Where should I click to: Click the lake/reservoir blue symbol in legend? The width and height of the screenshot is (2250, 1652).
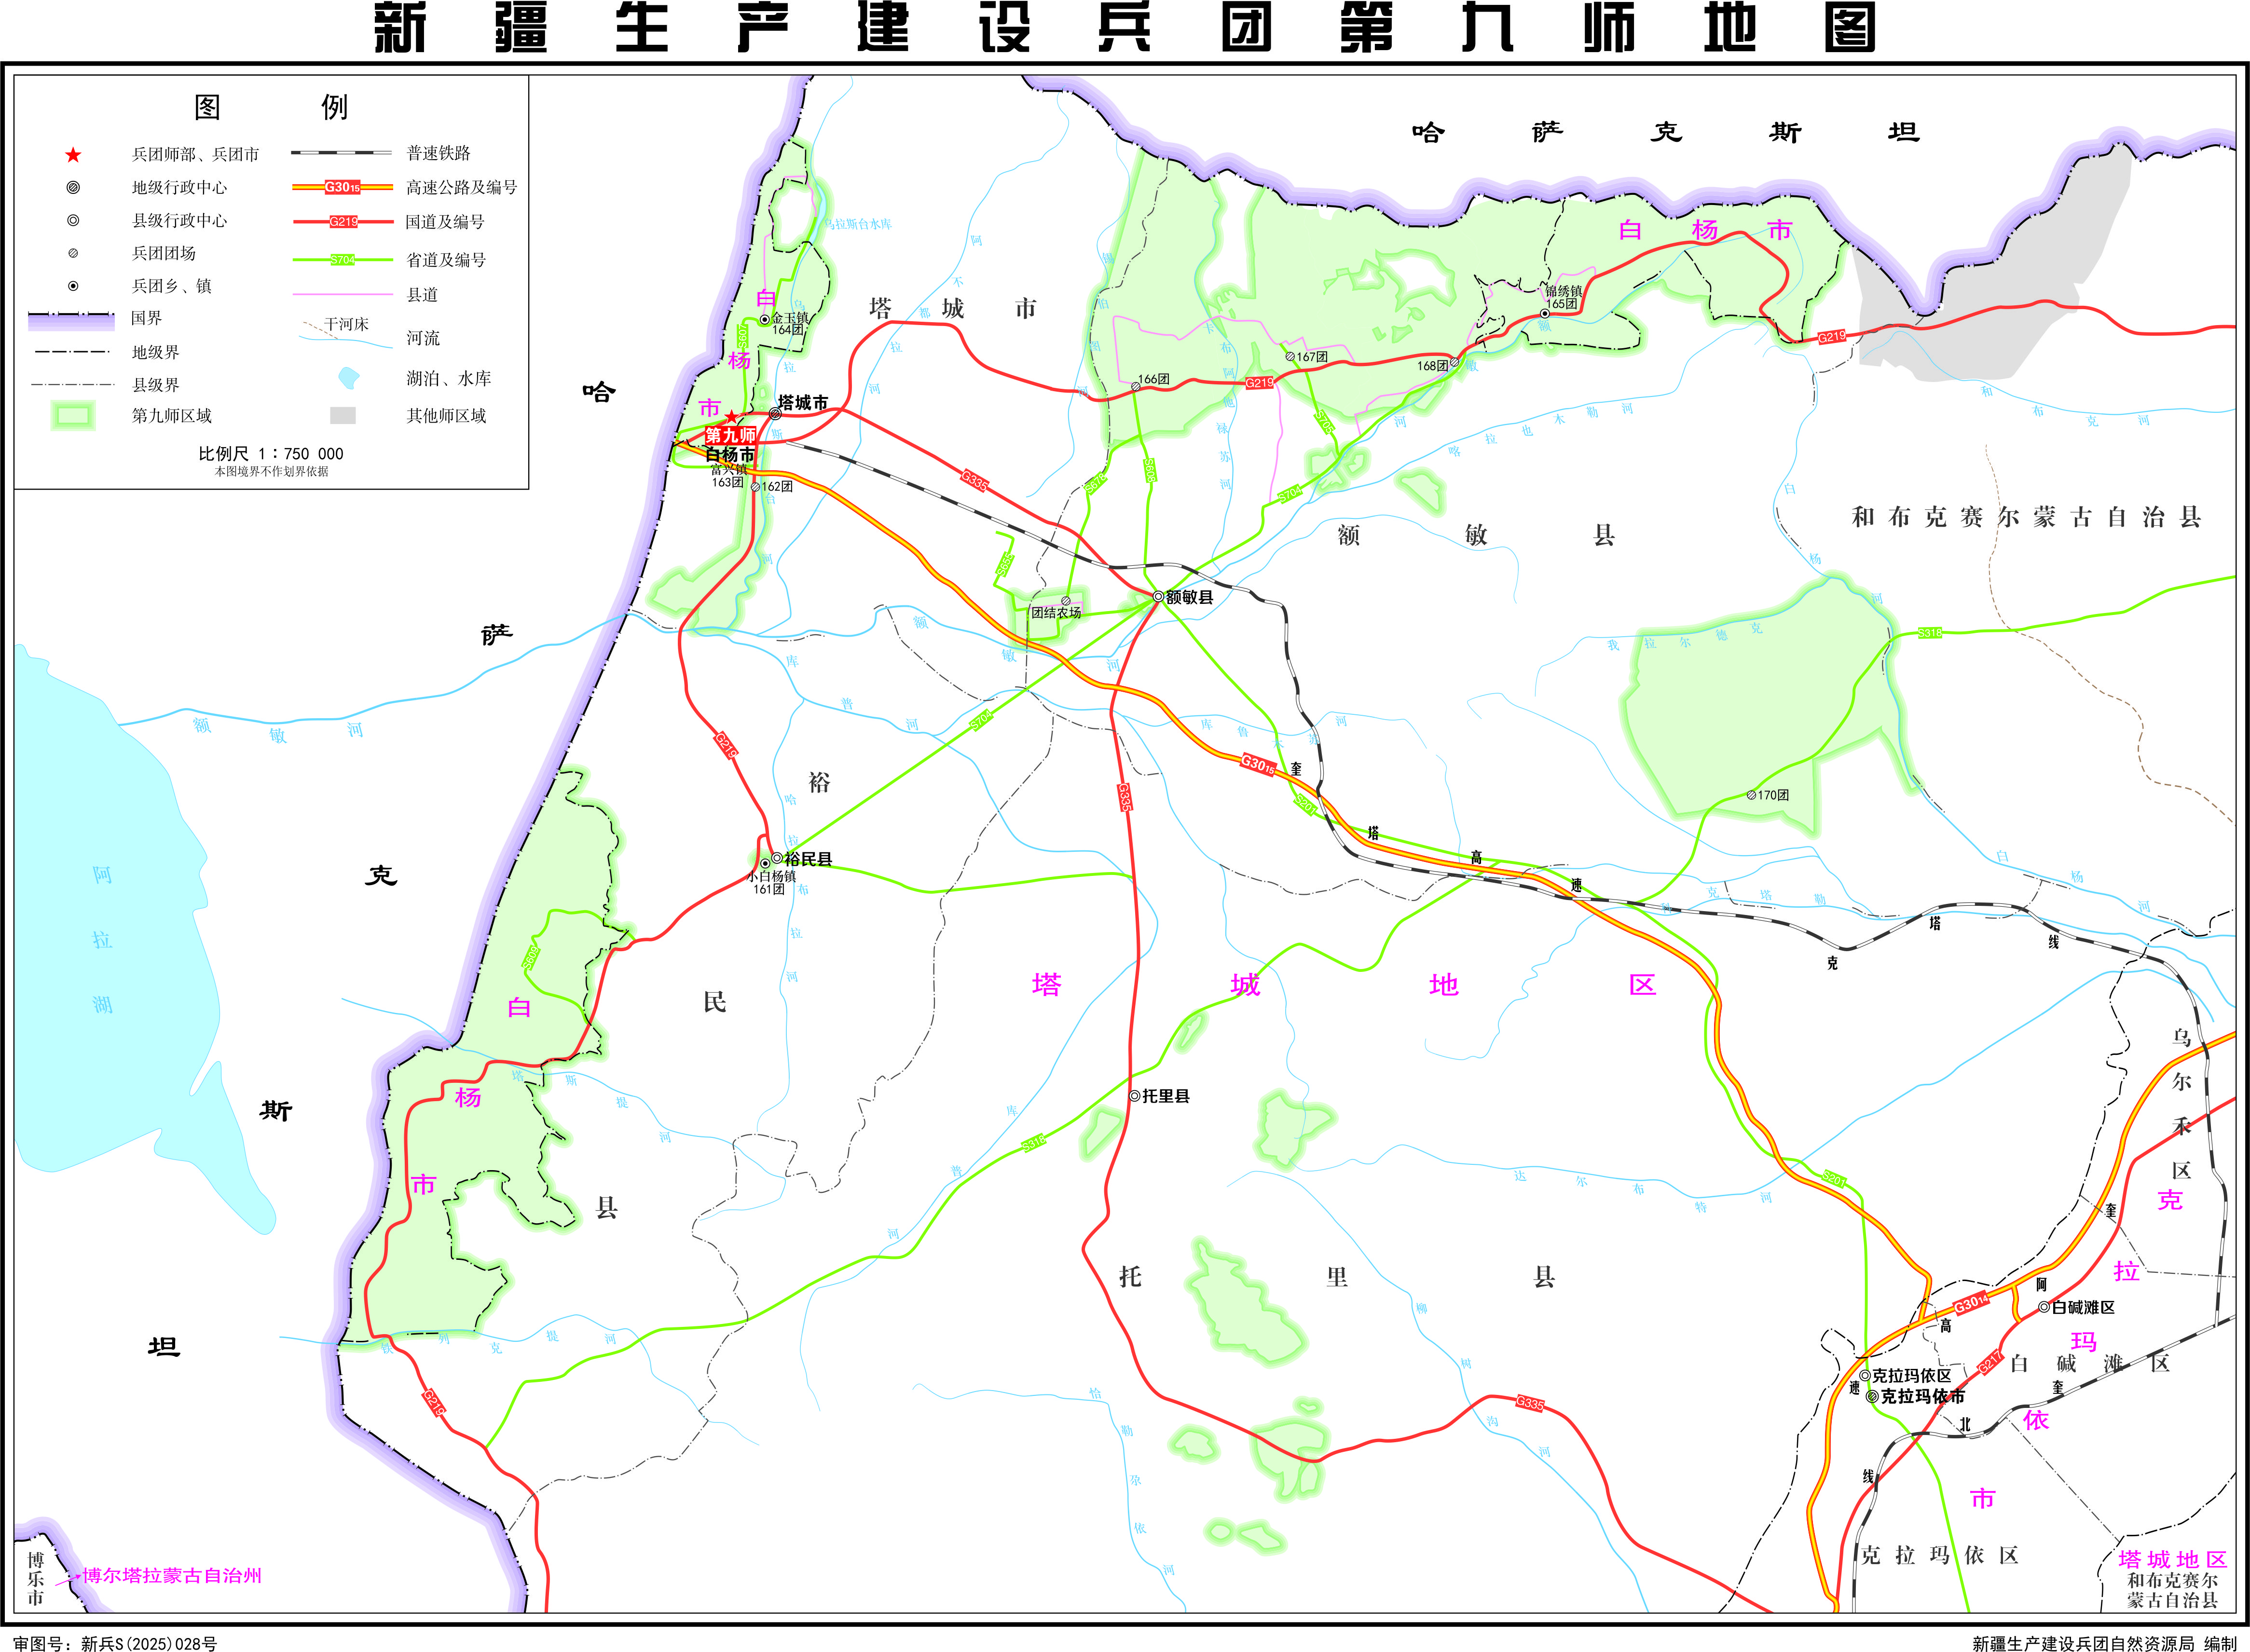(348, 378)
